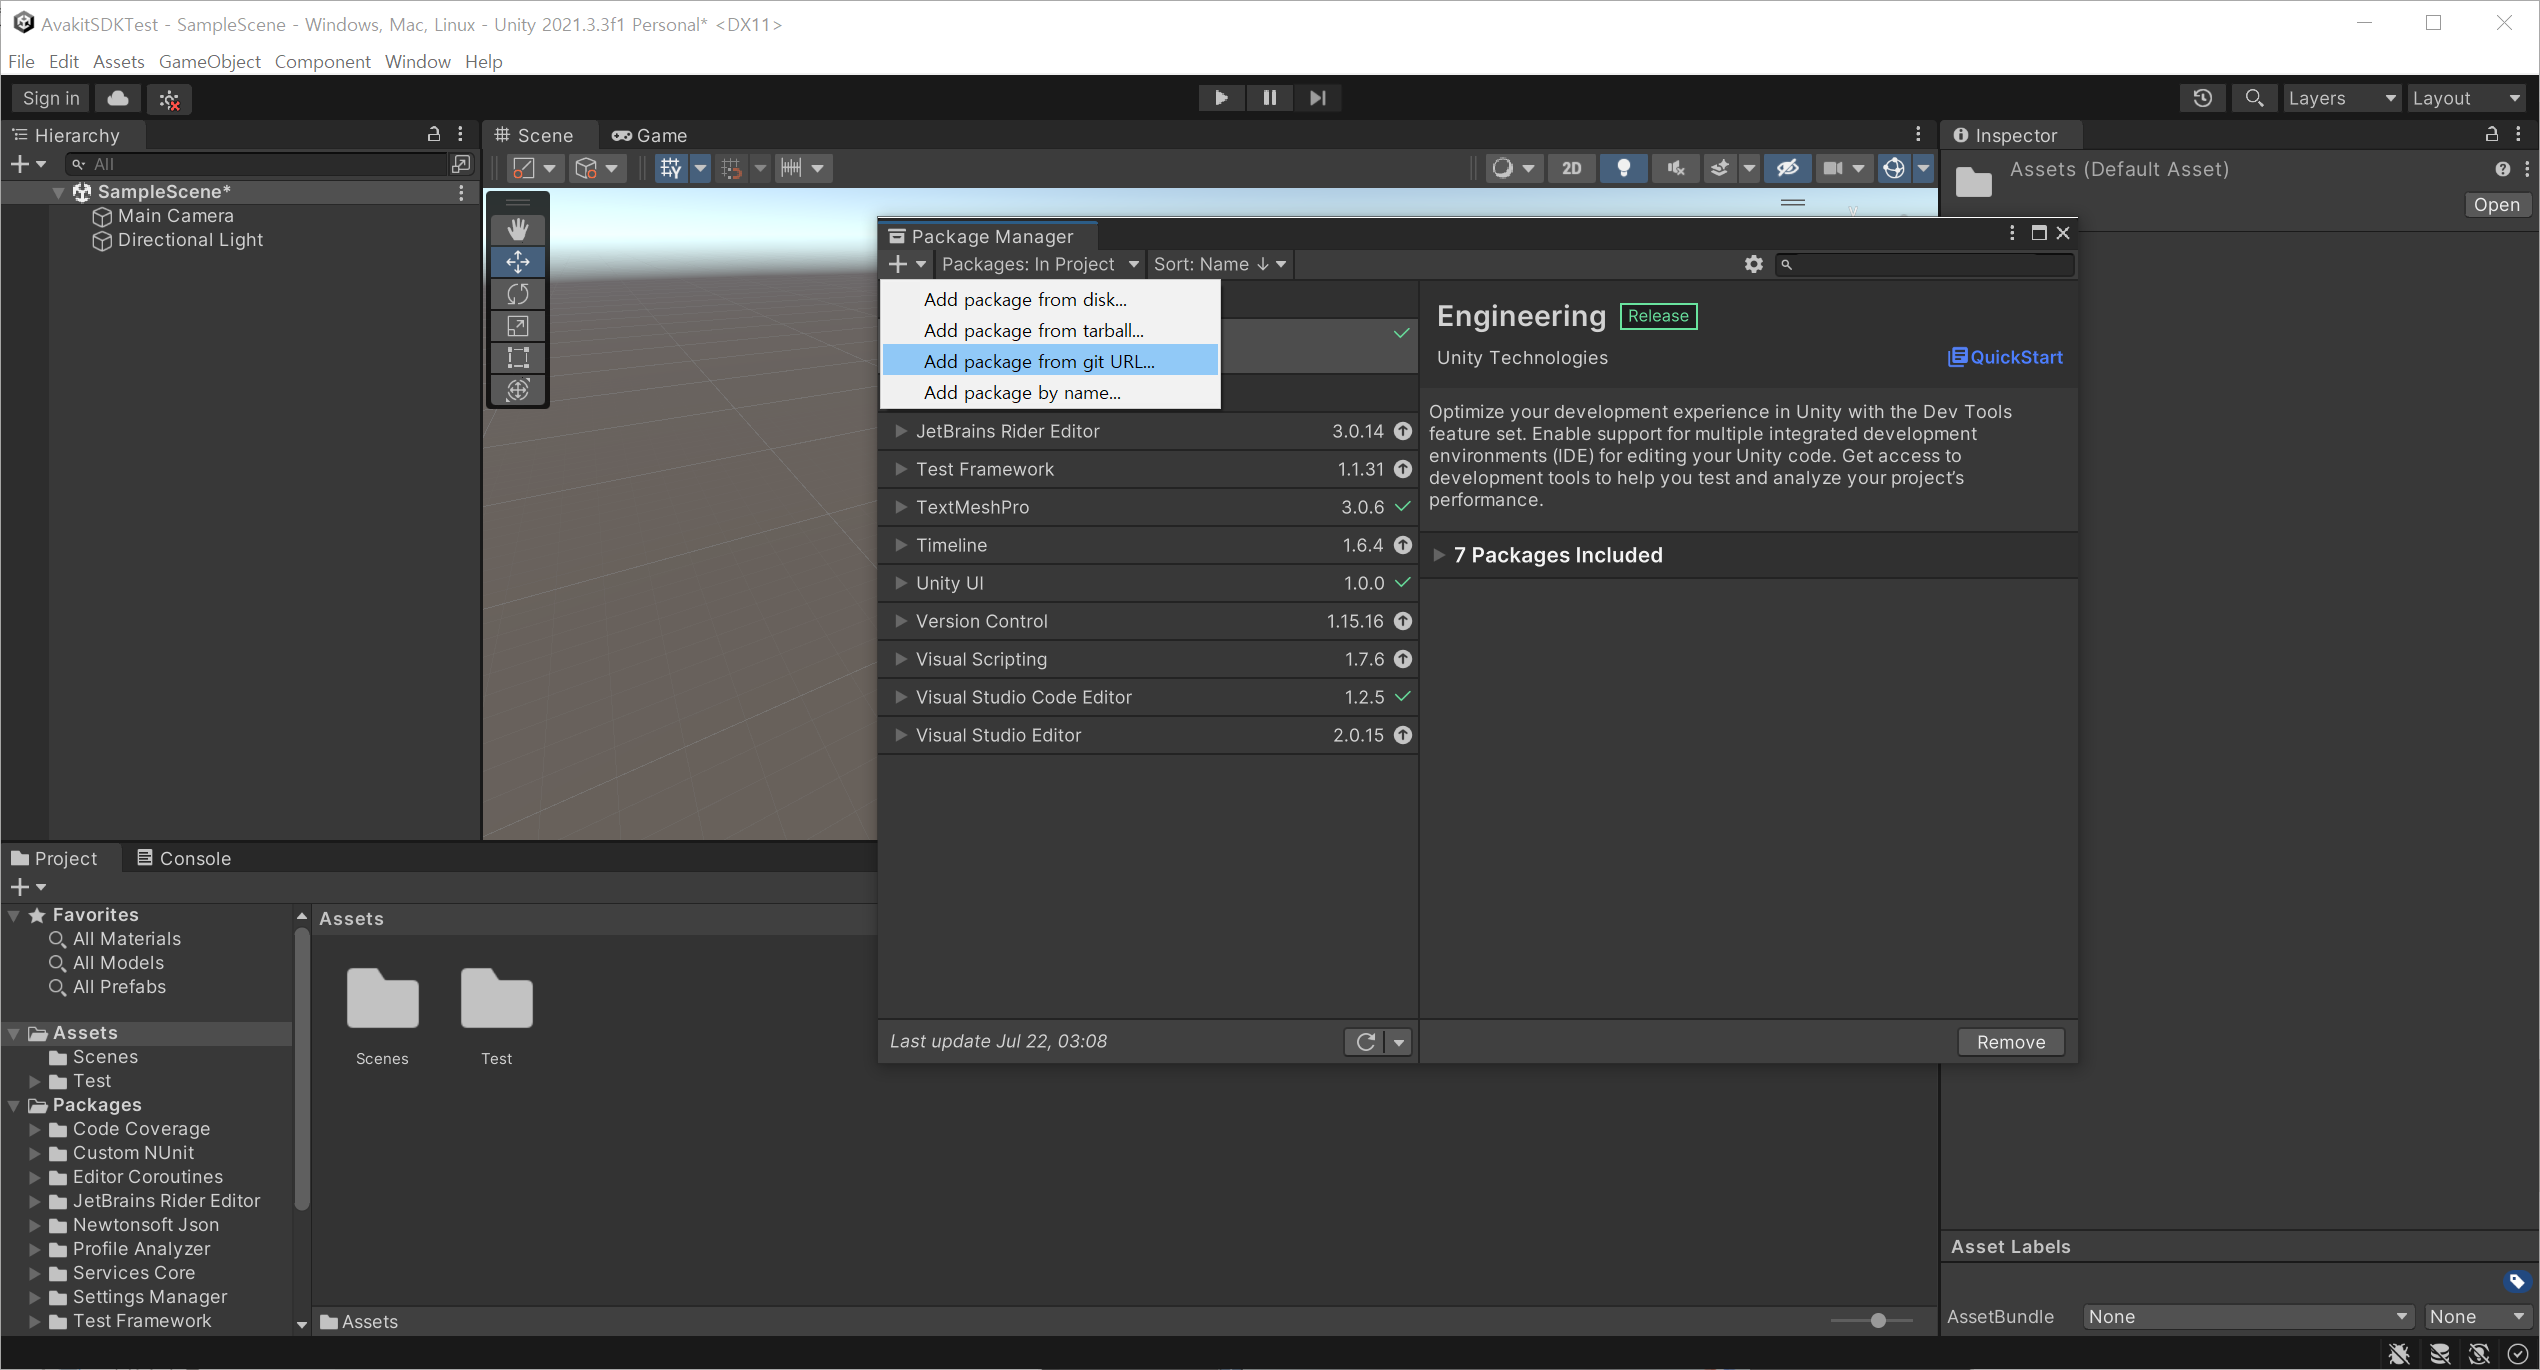Screen dimensions: 2540x1370
Task: Select the Rect tool in Scene view
Action: [x=518, y=358]
